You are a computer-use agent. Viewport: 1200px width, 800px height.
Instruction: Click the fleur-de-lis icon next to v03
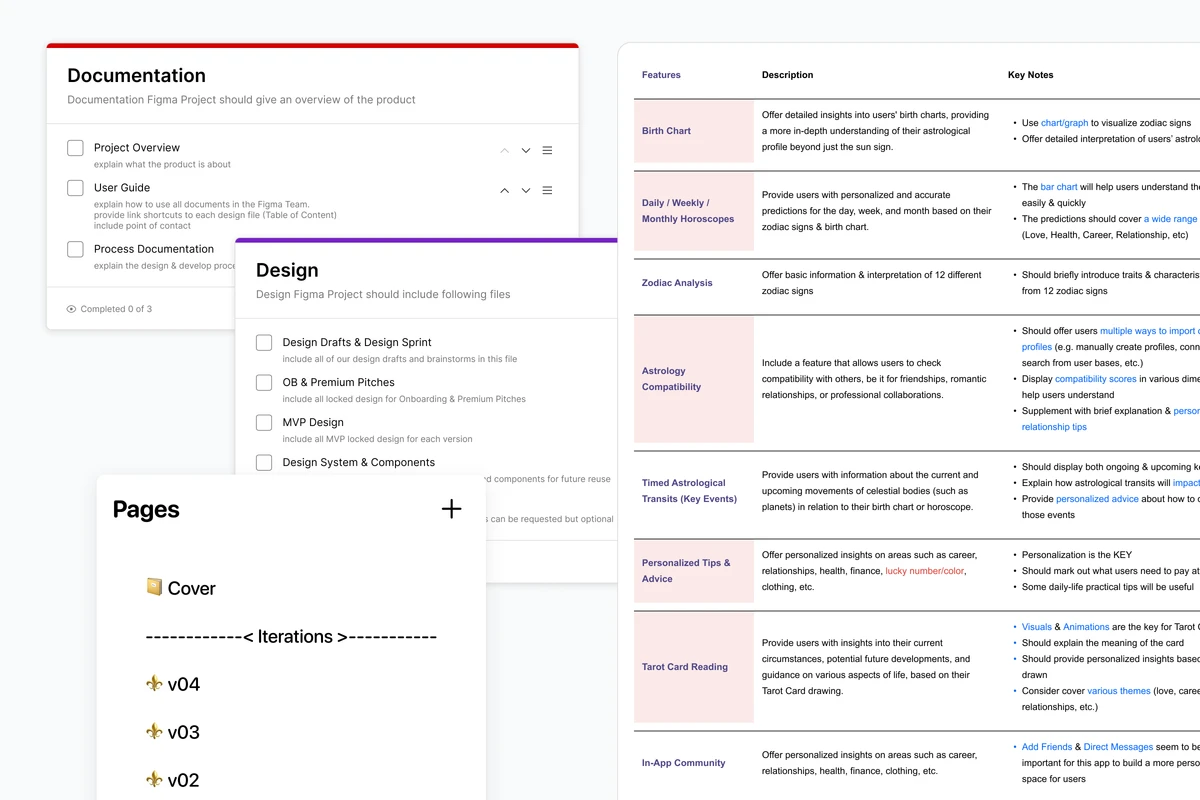click(x=153, y=731)
